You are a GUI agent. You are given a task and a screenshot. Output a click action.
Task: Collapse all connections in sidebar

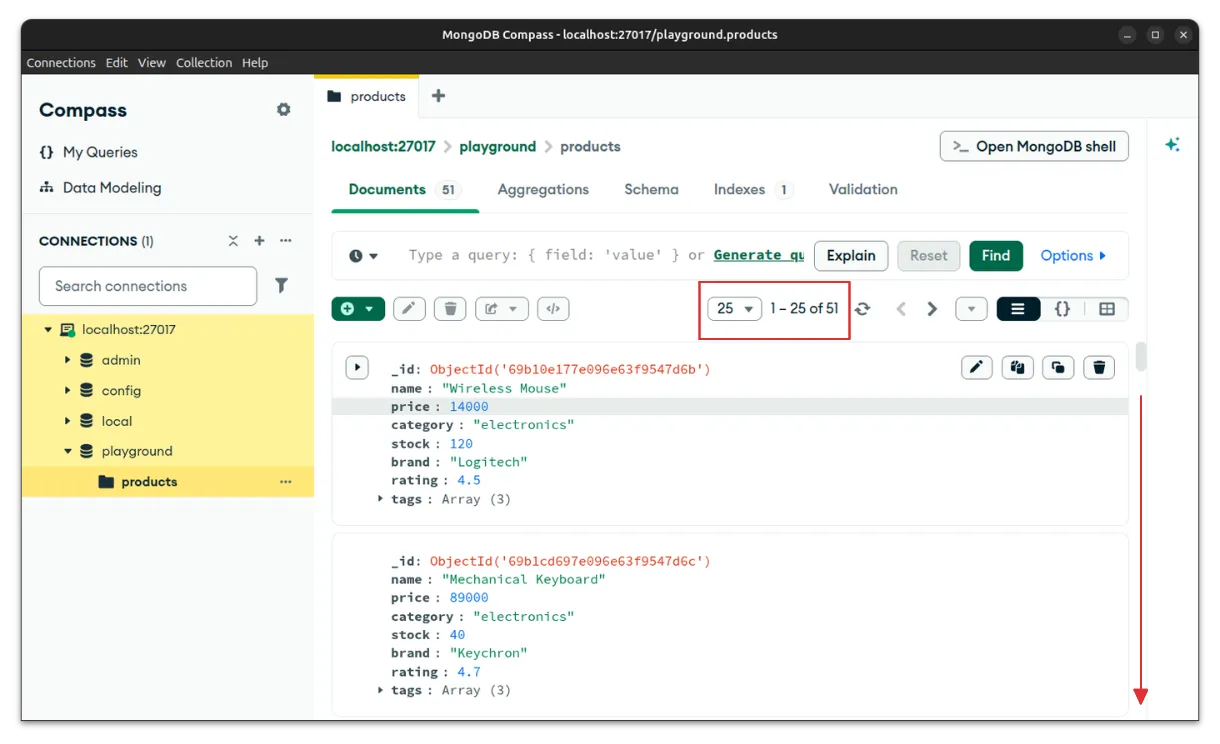point(233,241)
